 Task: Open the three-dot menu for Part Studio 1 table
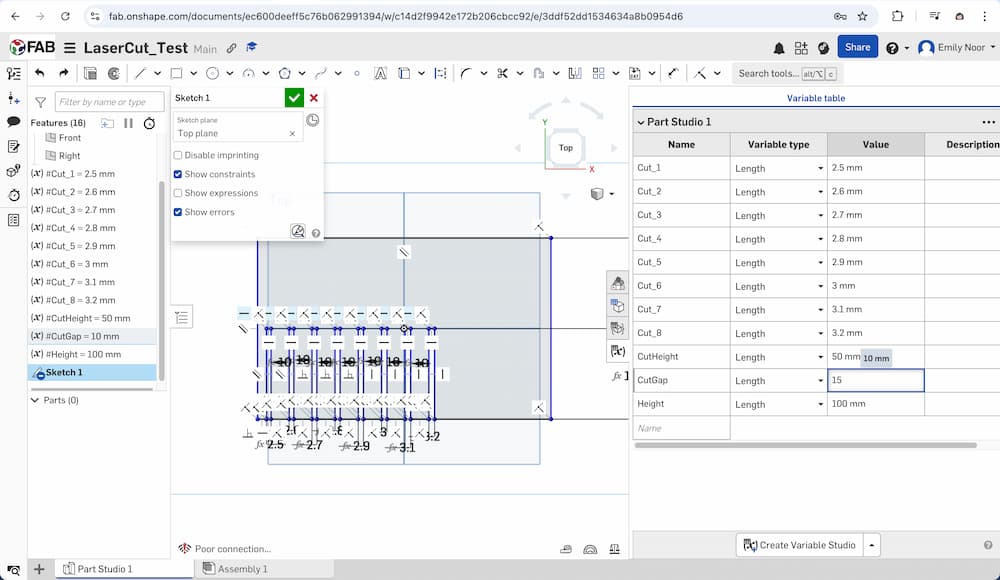988,122
